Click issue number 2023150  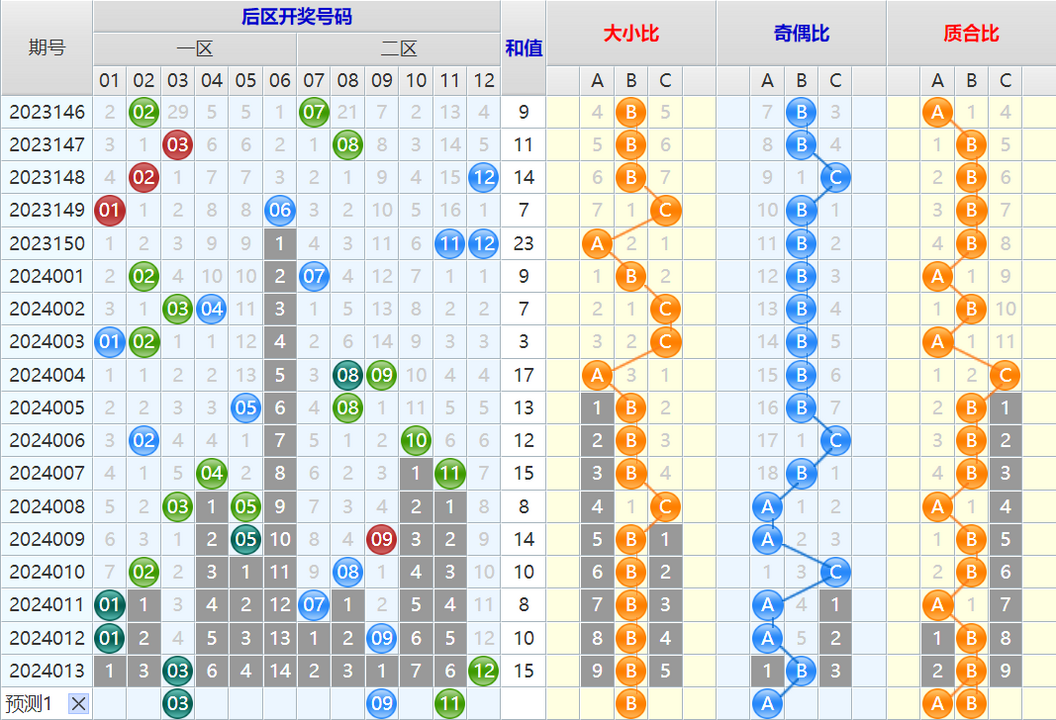pyautogui.click(x=46, y=243)
